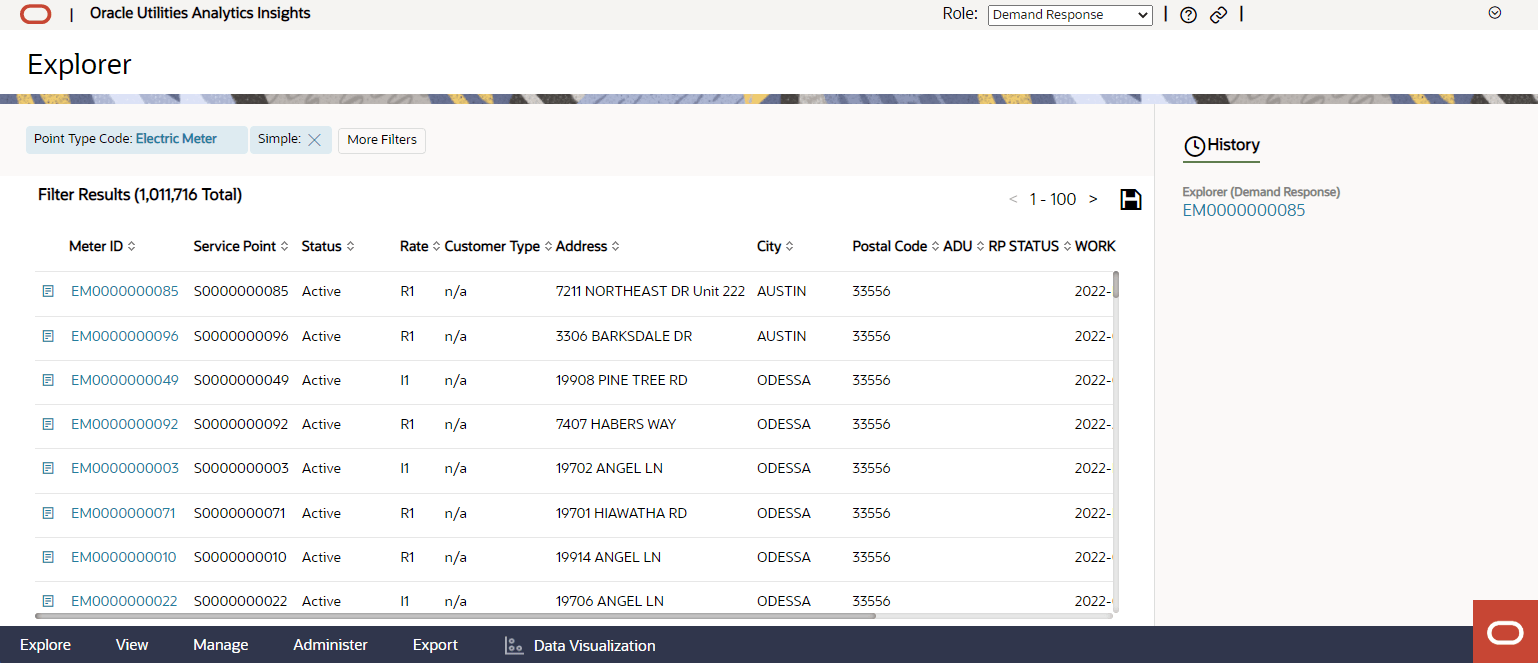
Task: Click the More Filters button
Action: [382, 140]
